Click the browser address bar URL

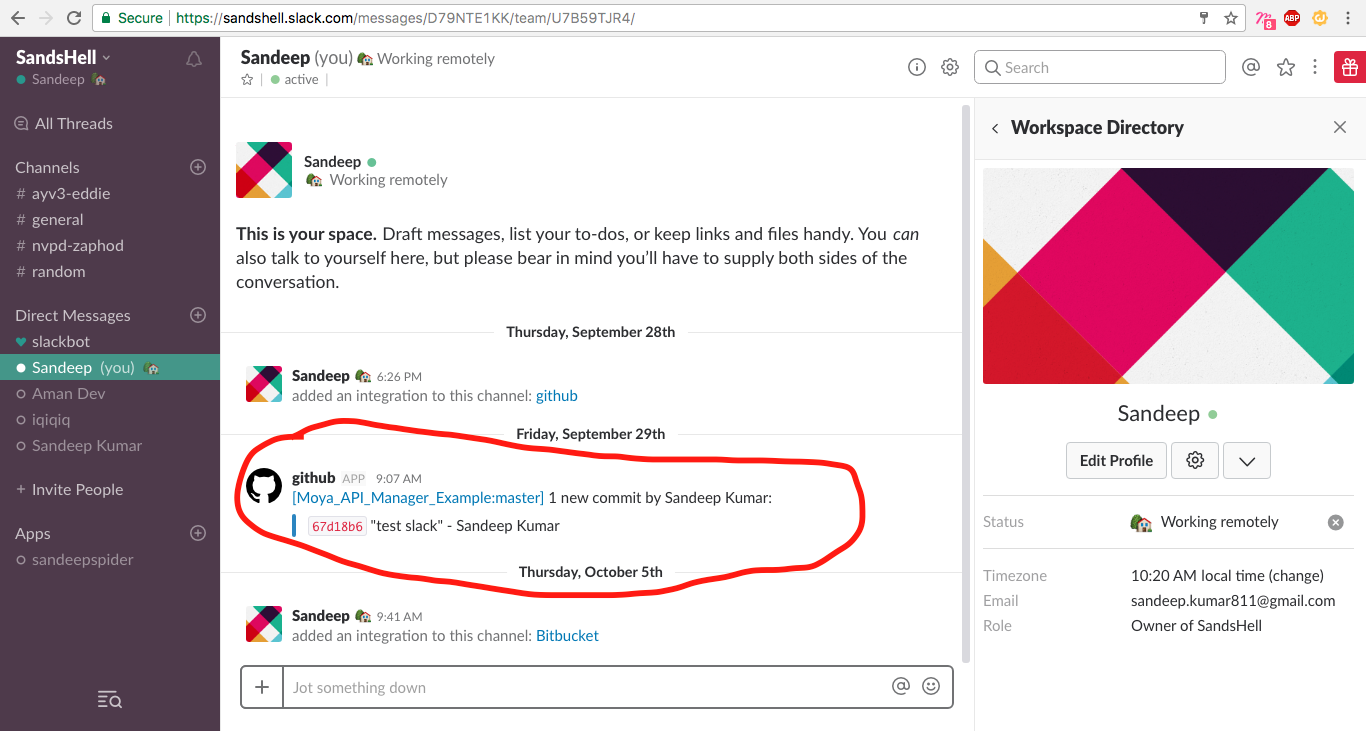[405, 18]
